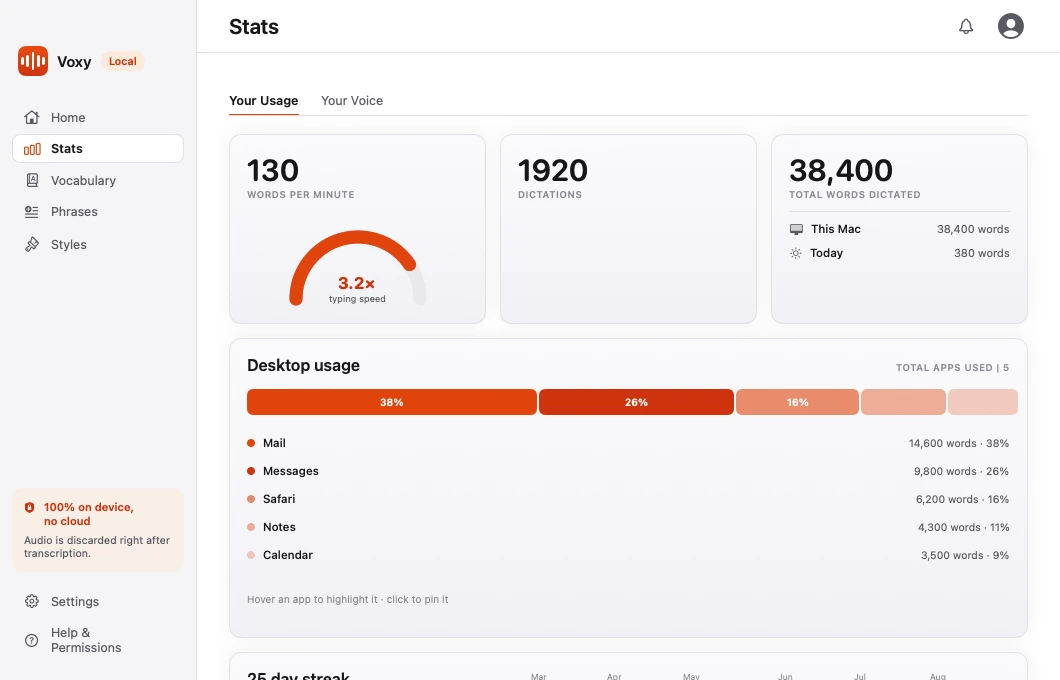Click the Calendar color dot in legend

click(x=251, y=555)
